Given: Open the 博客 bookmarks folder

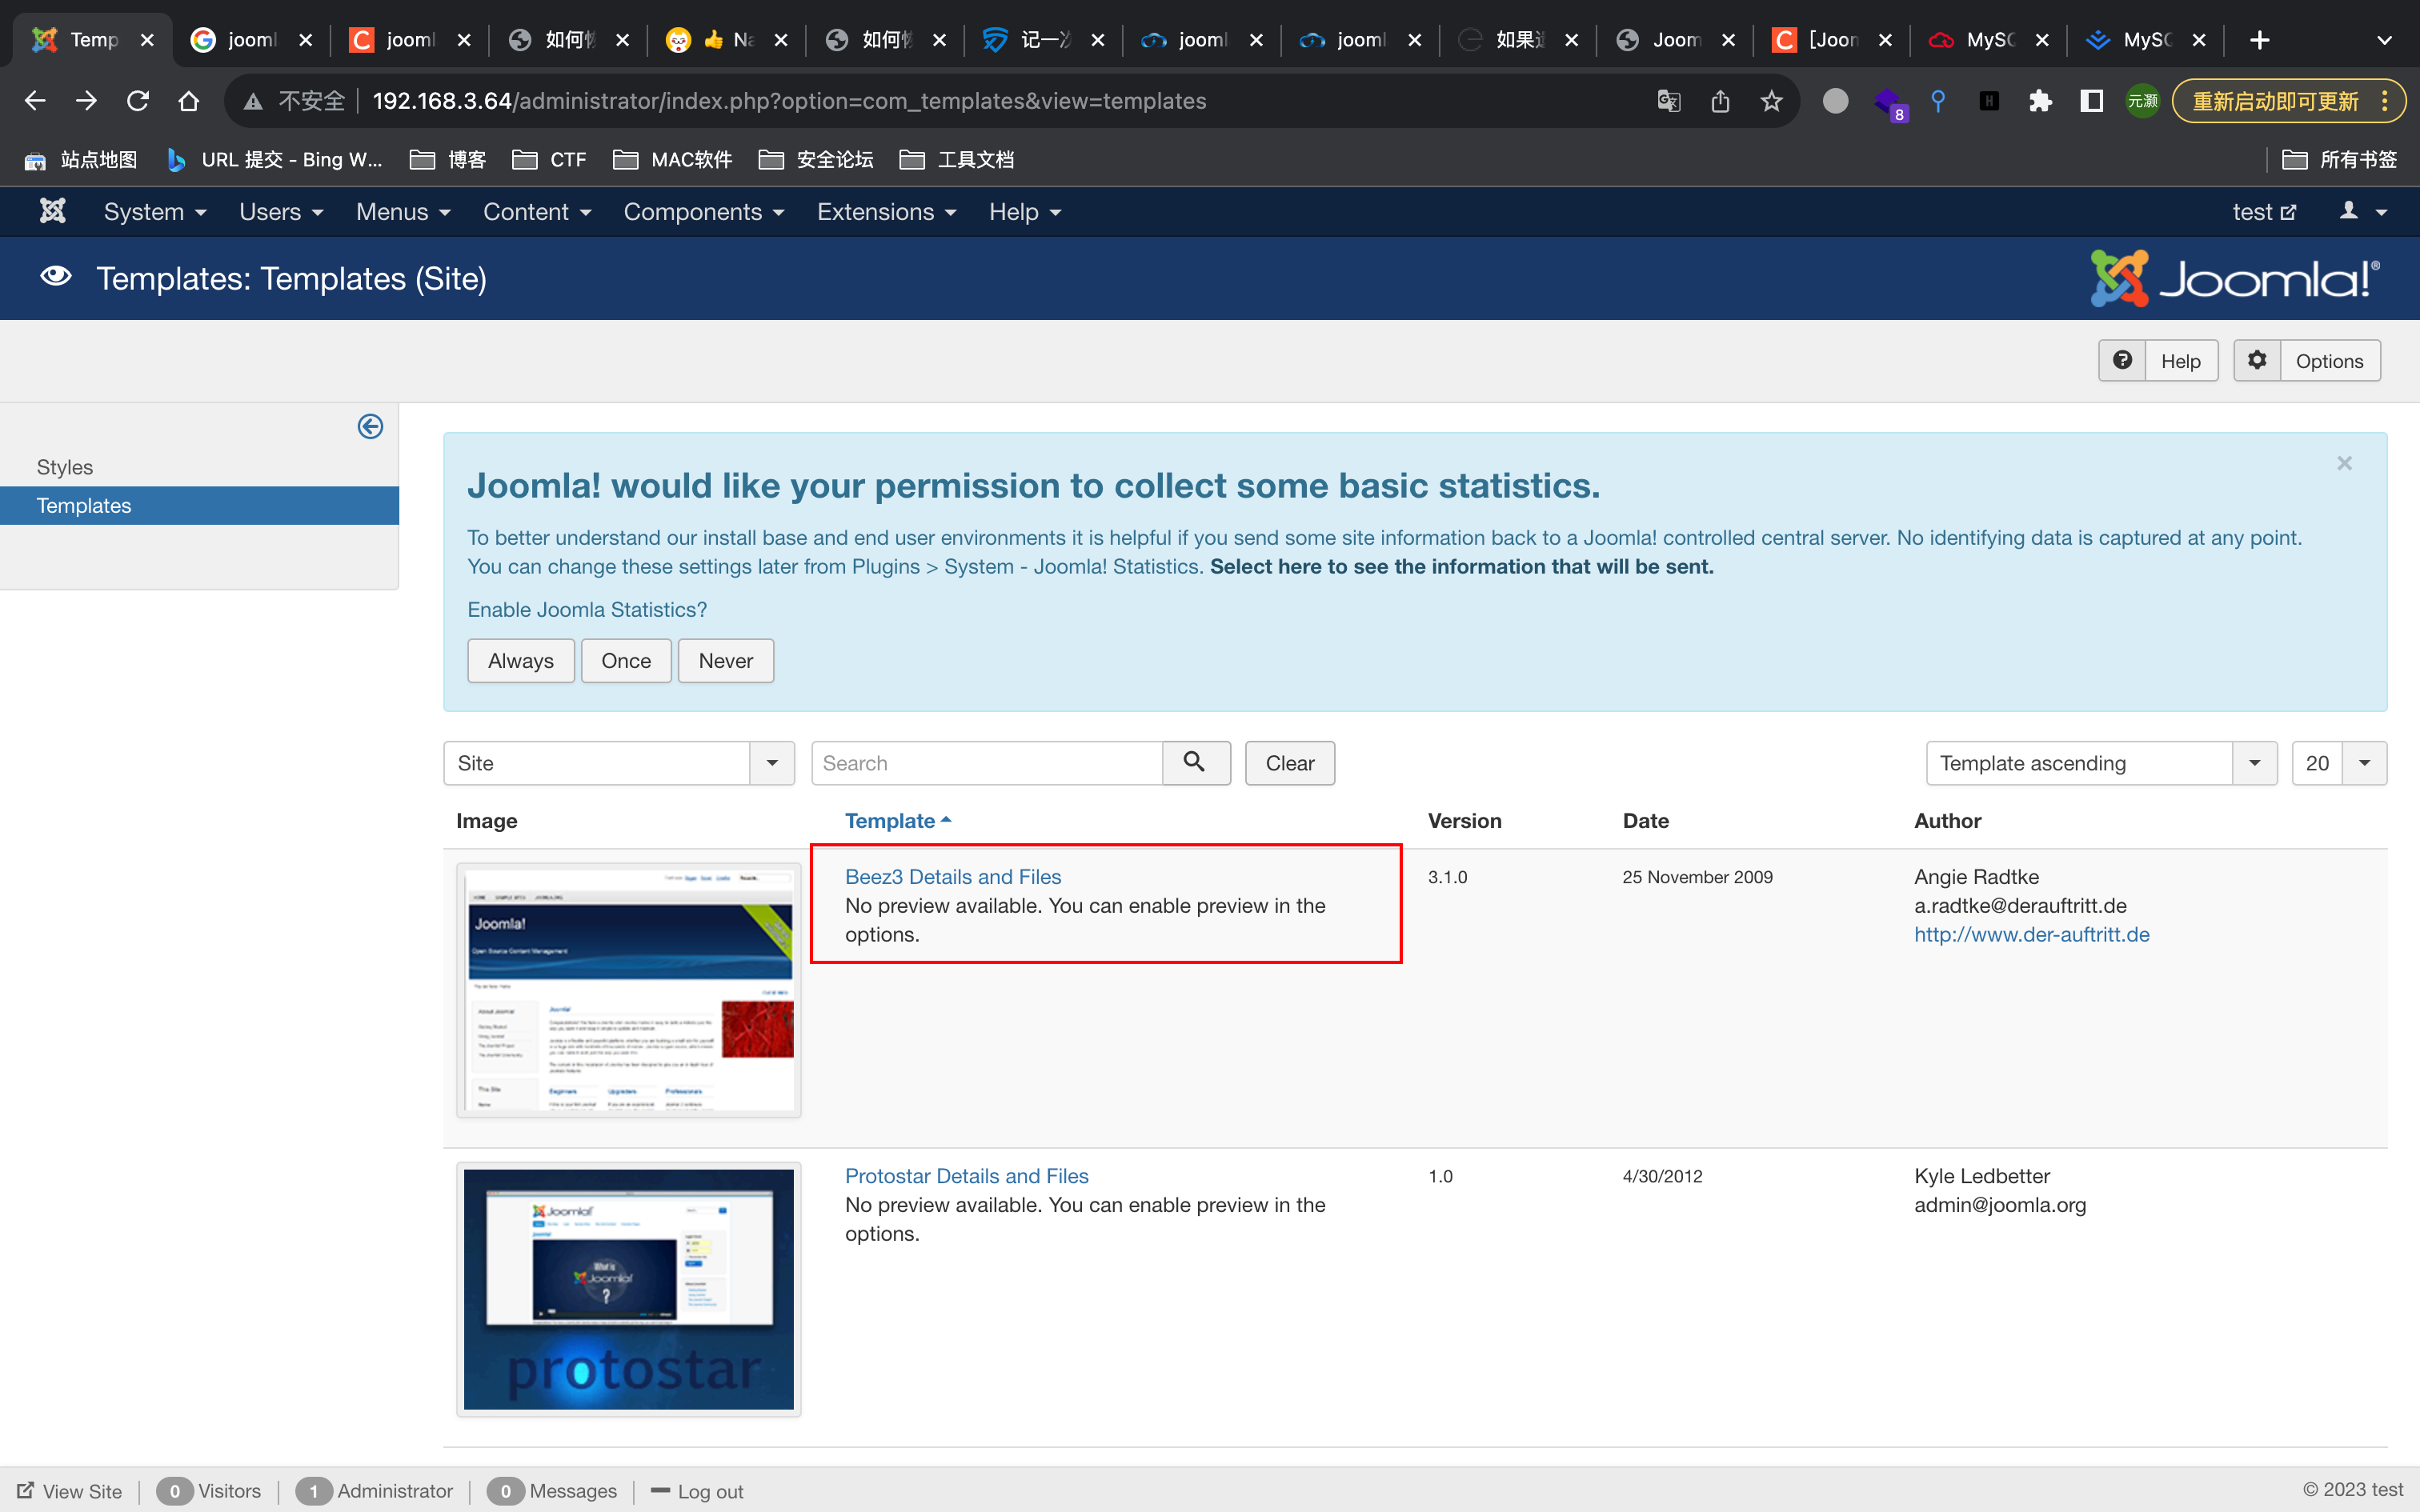Looking at the screenshot, I should pyautogui.click(x=448, y=160).
